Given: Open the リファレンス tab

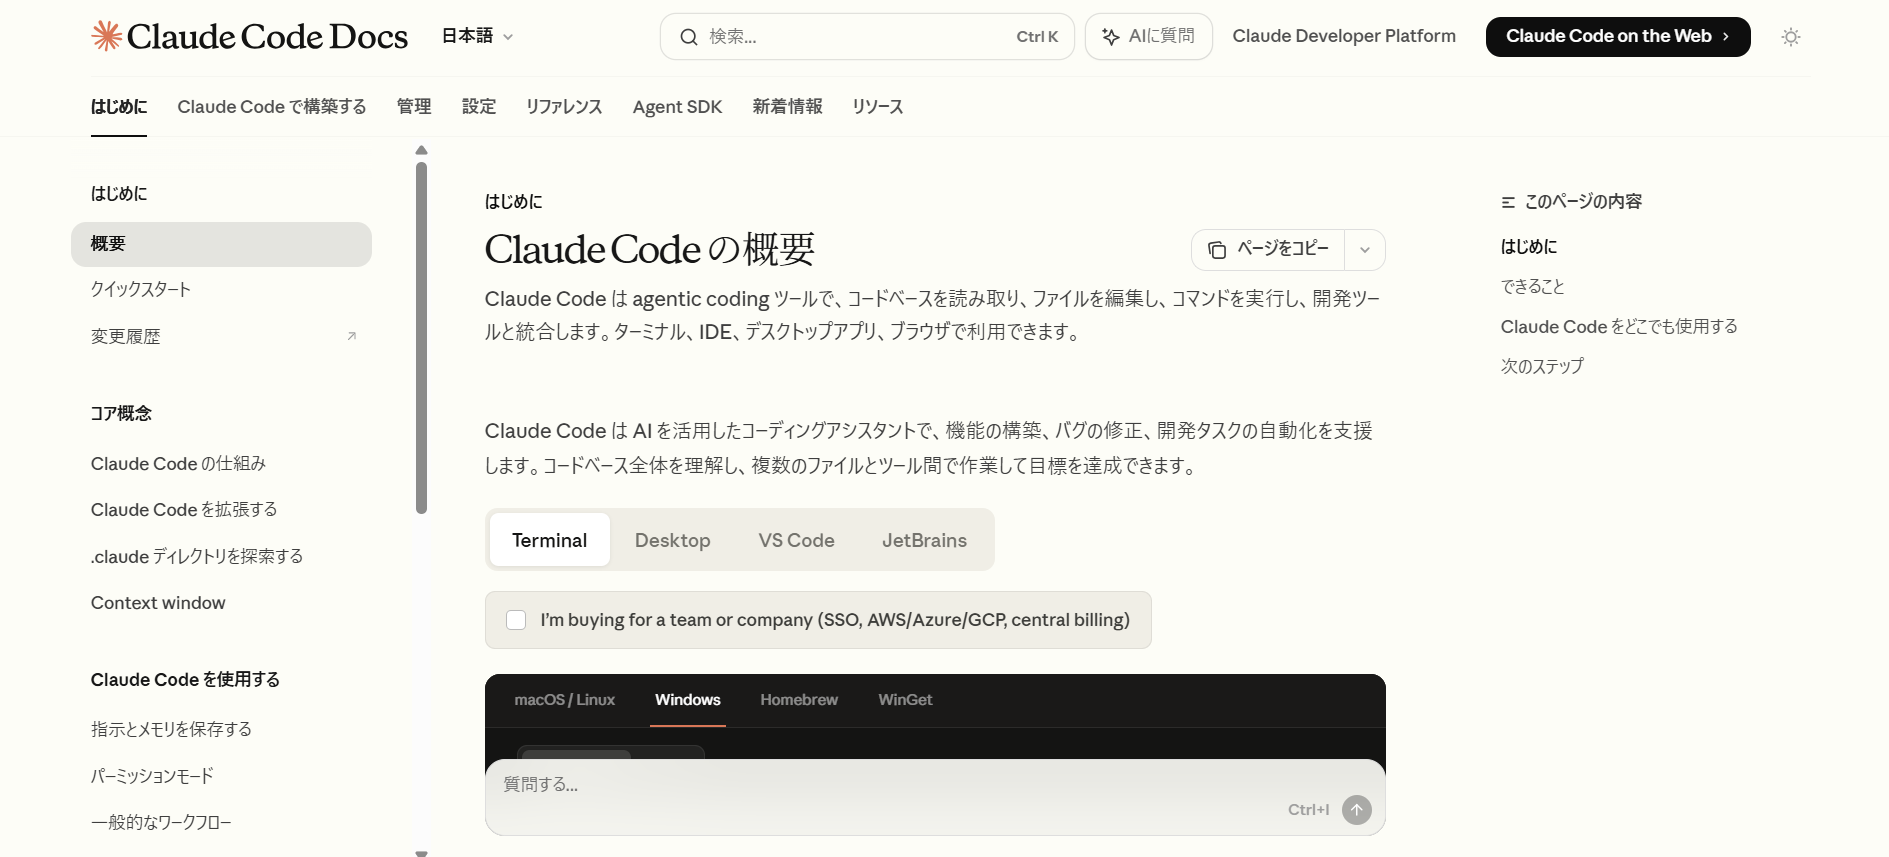Looking at the screenshot, I should point(564,107).
